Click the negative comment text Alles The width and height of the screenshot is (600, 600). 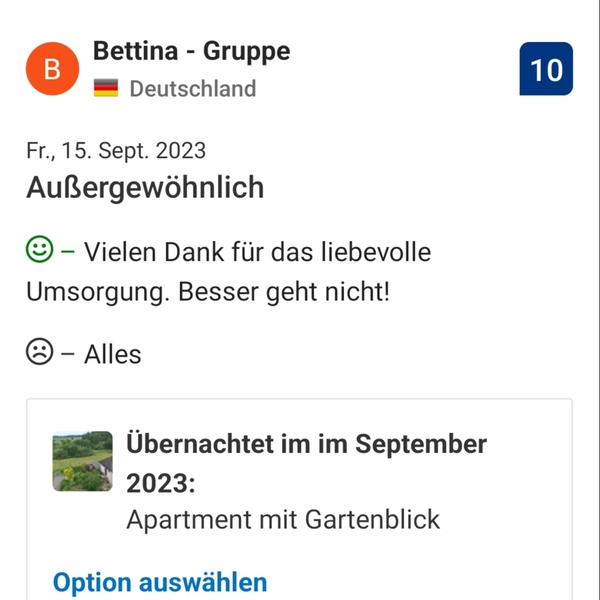112,354
